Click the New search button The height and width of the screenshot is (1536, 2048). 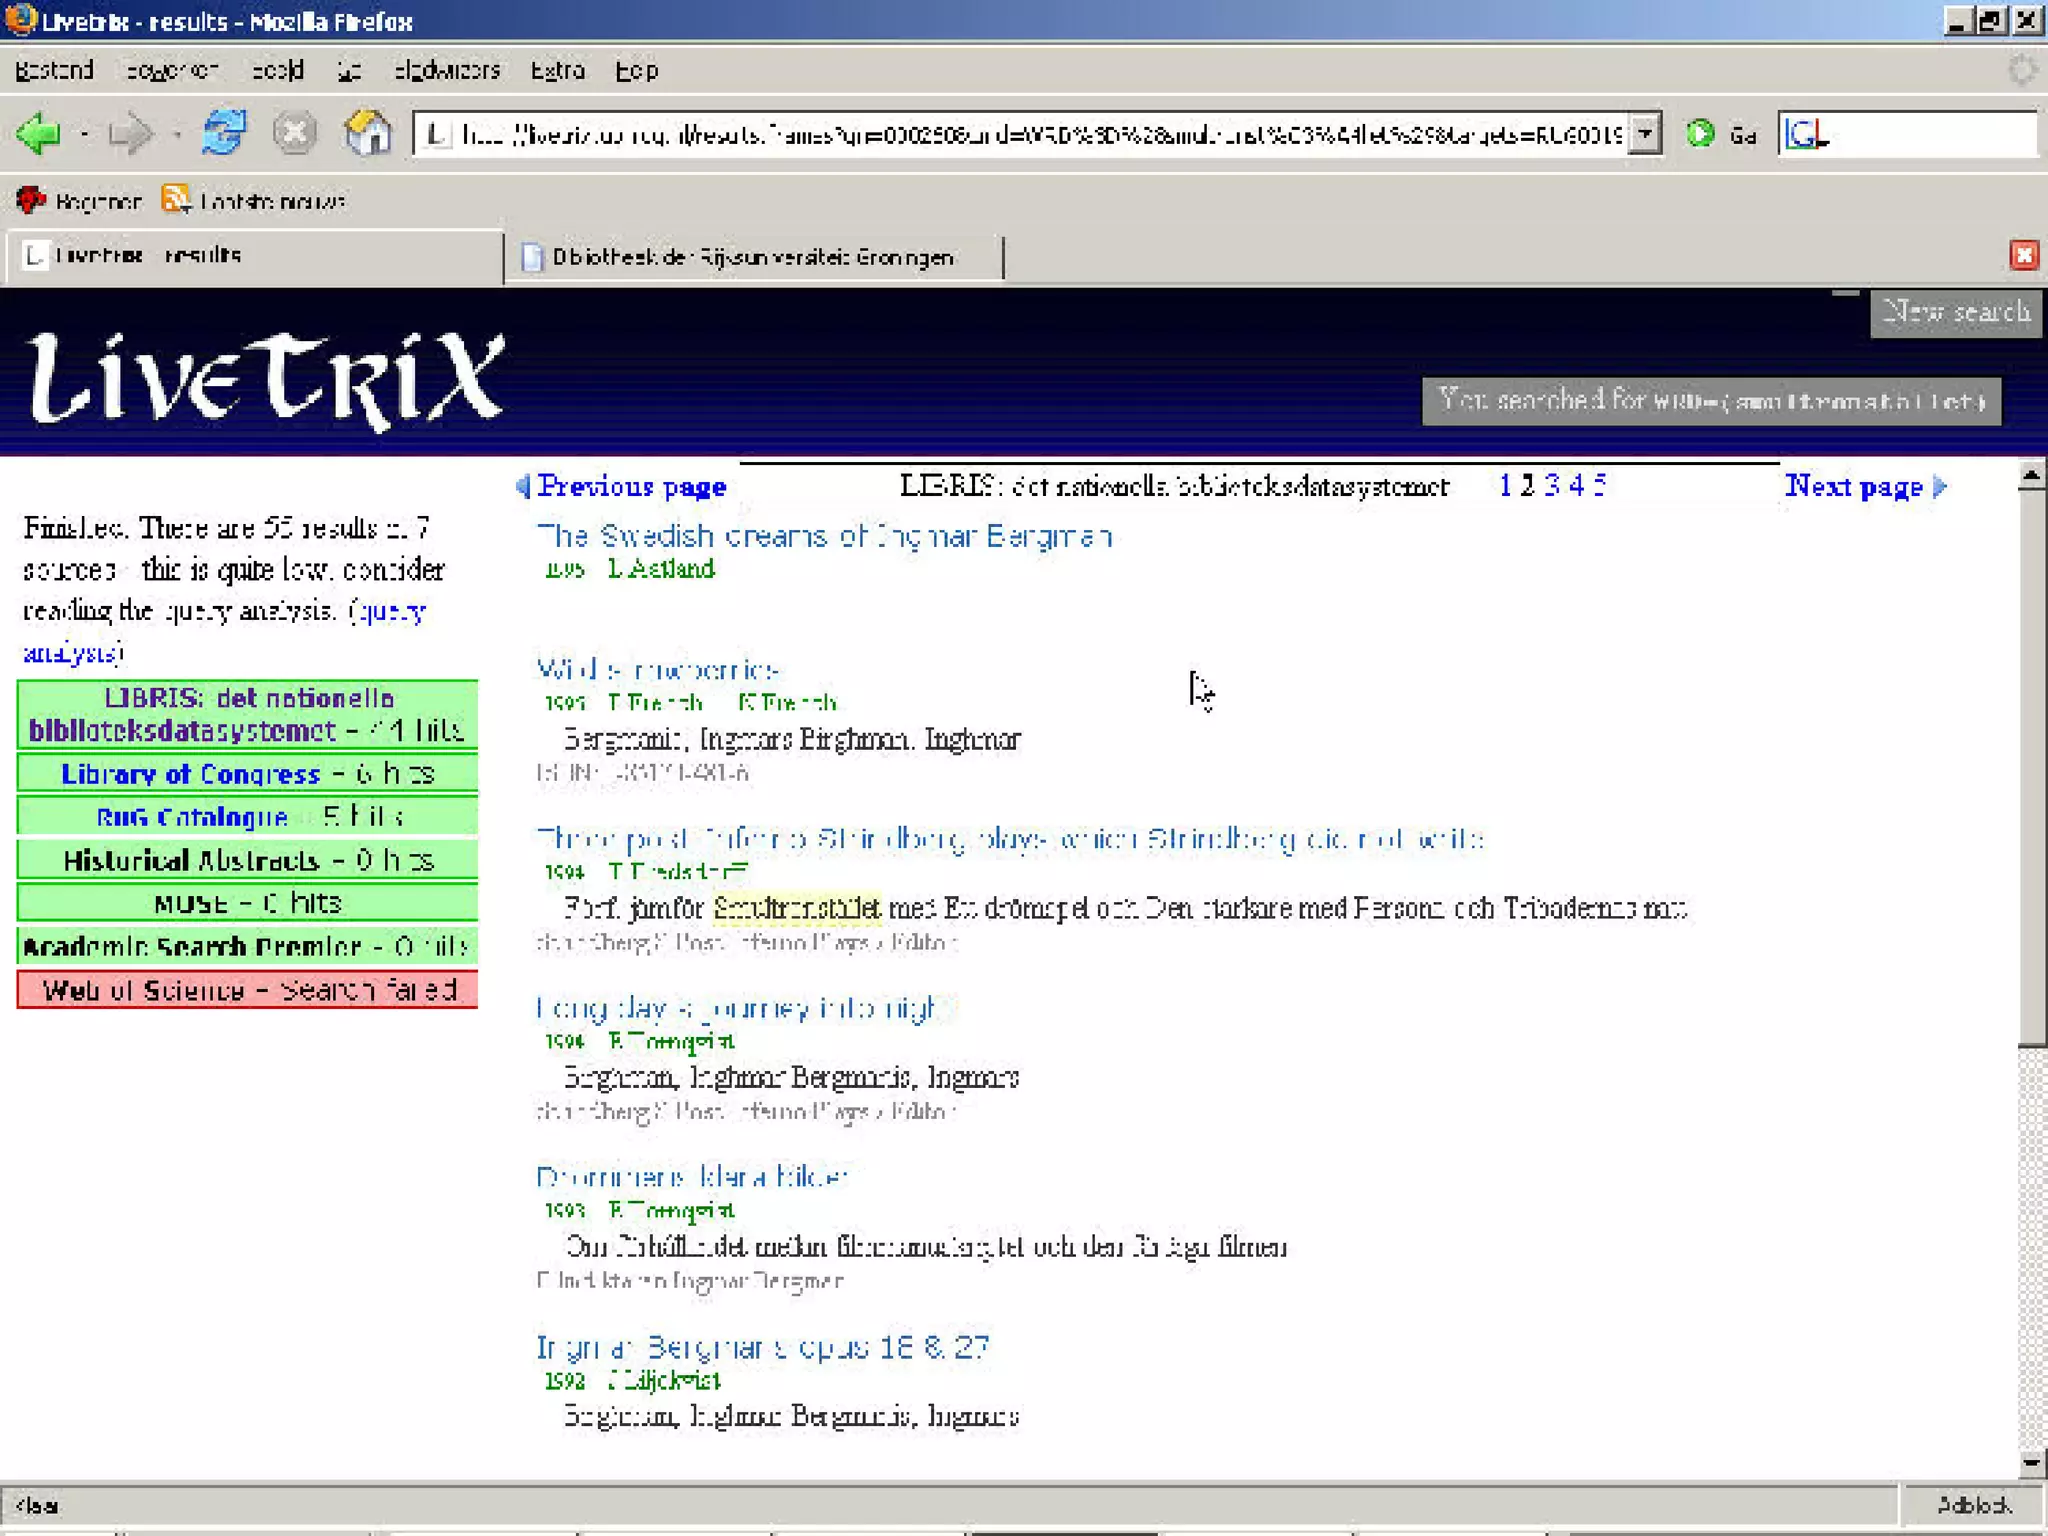[x=1955, y=313]
